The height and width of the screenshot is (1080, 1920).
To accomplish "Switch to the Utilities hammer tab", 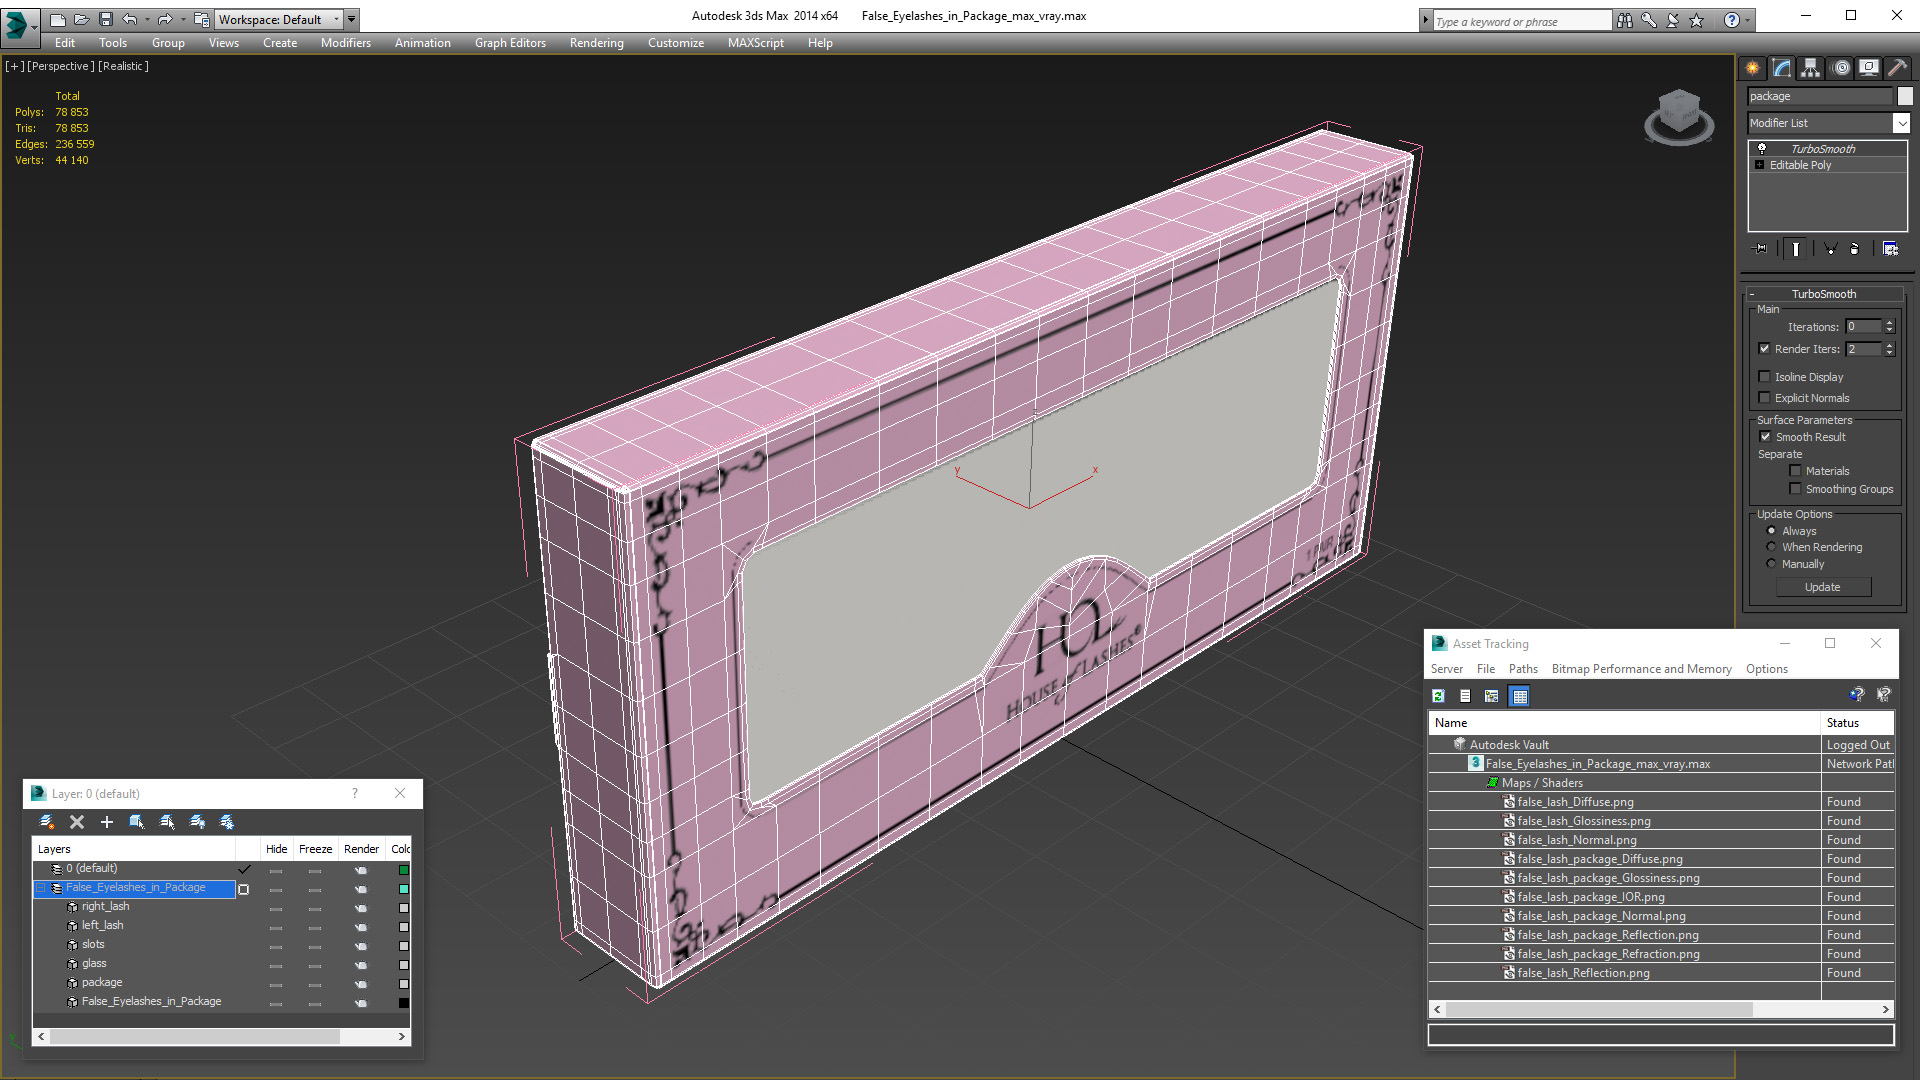I will (x=1897, y=68).
